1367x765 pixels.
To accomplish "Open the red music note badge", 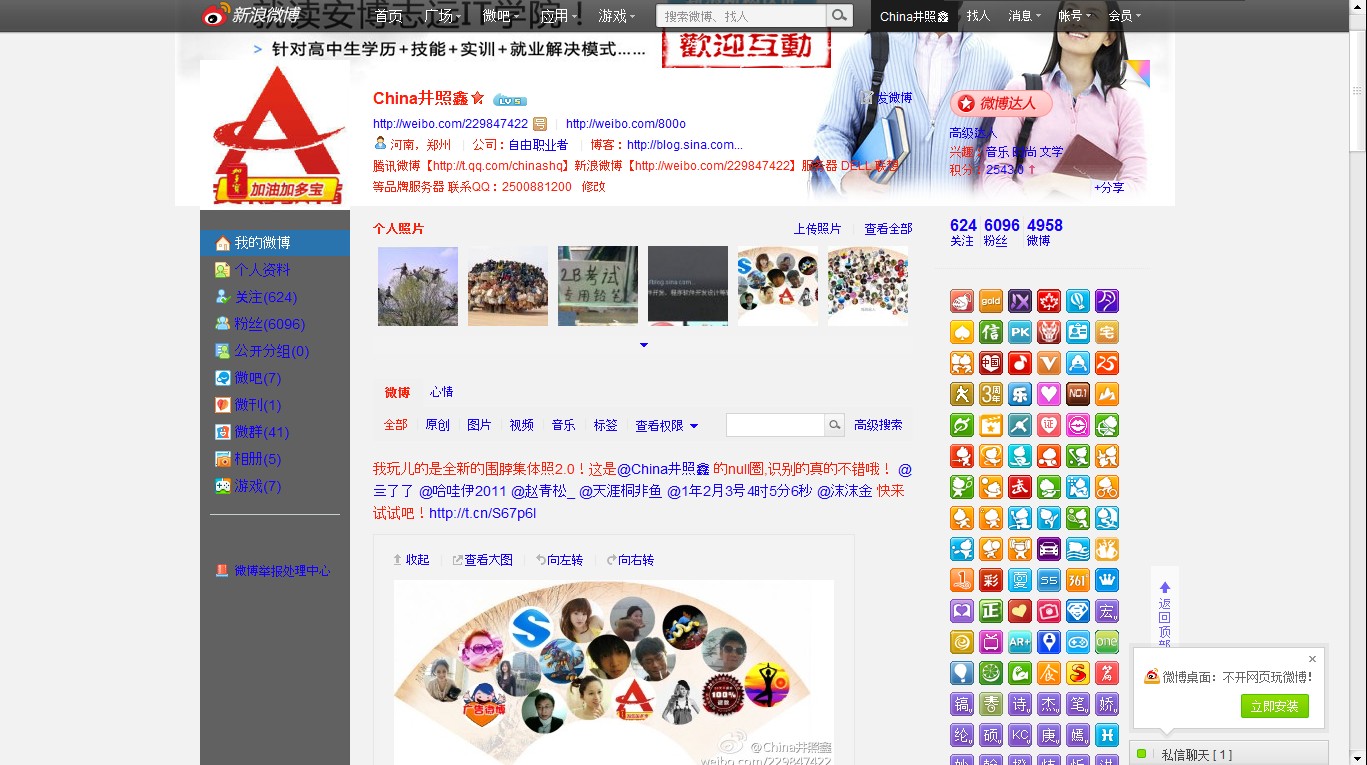I will pyautogui.click(x=1020, y=363).
